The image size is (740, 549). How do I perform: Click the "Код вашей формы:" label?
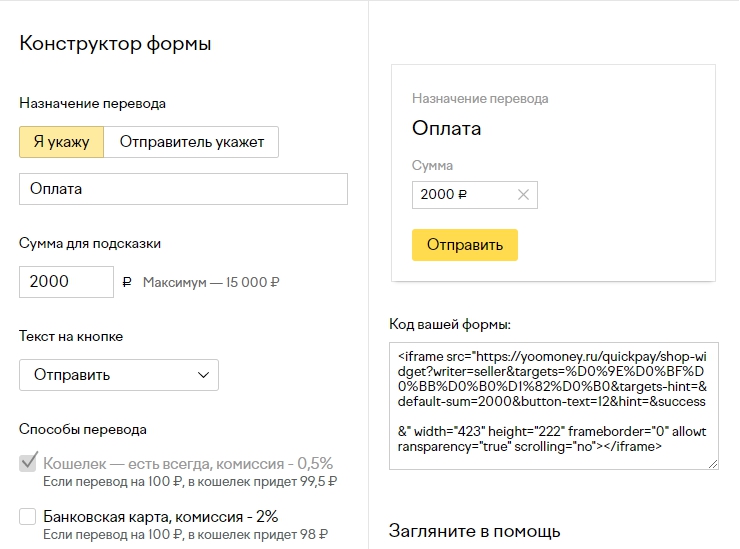point(449,324)
